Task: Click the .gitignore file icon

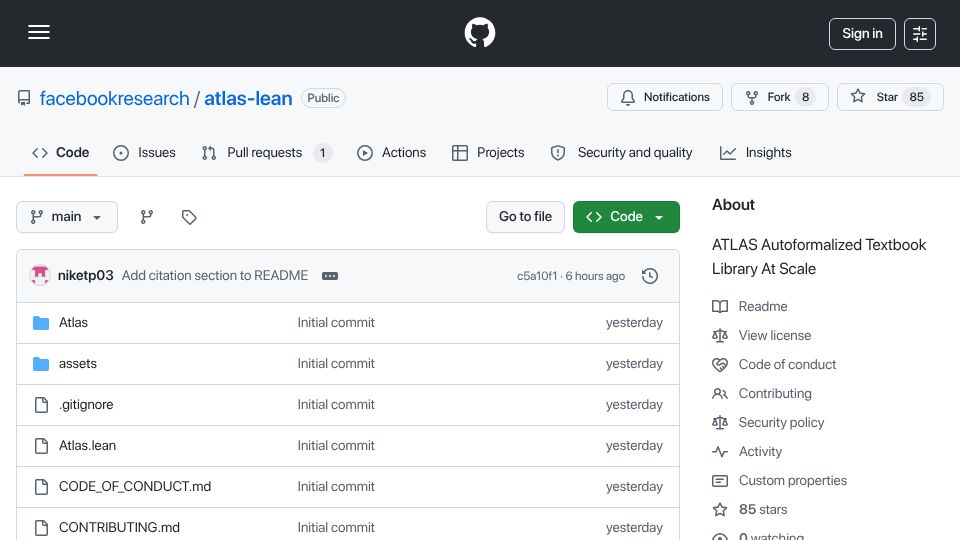Action: point(41,405)
